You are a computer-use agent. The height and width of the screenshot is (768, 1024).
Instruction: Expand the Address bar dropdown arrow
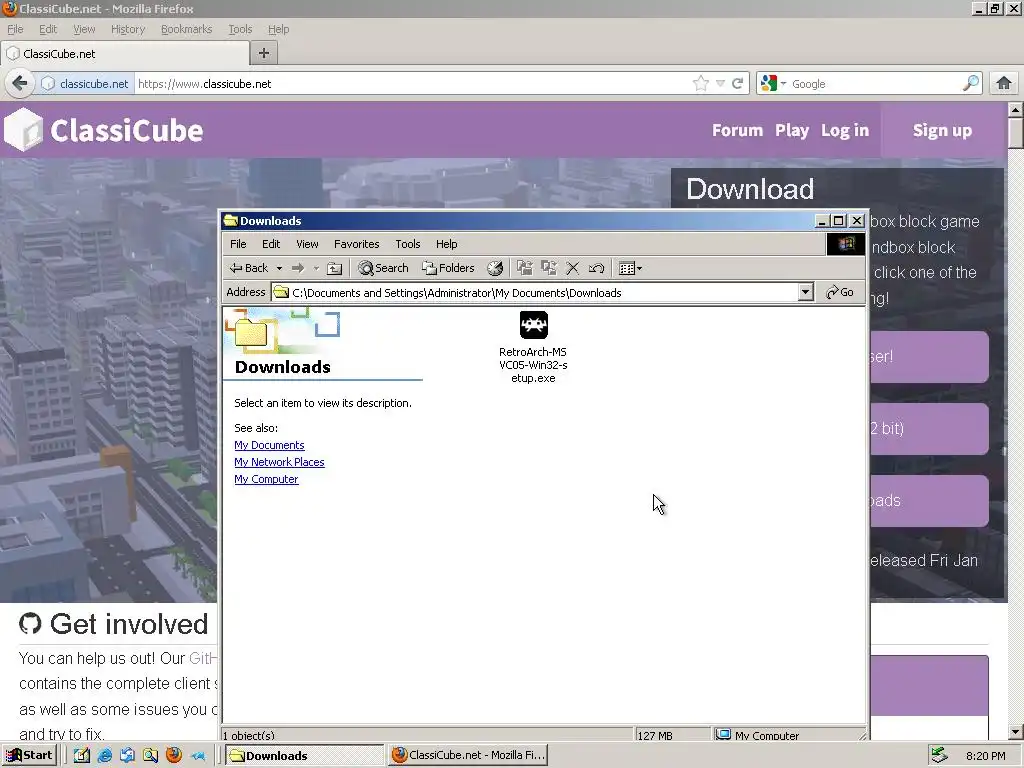click(x=806, y=292)
